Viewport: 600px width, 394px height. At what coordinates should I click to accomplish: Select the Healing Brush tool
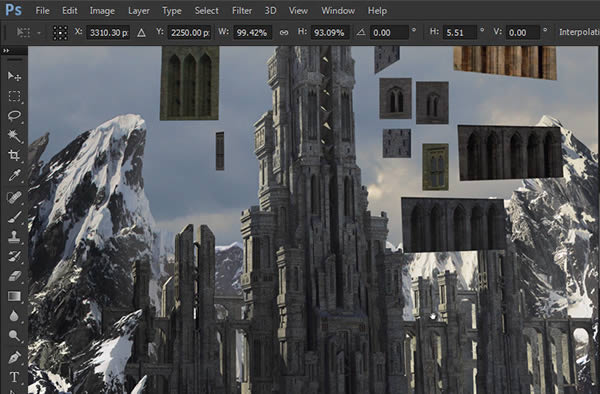pos(14,197)
